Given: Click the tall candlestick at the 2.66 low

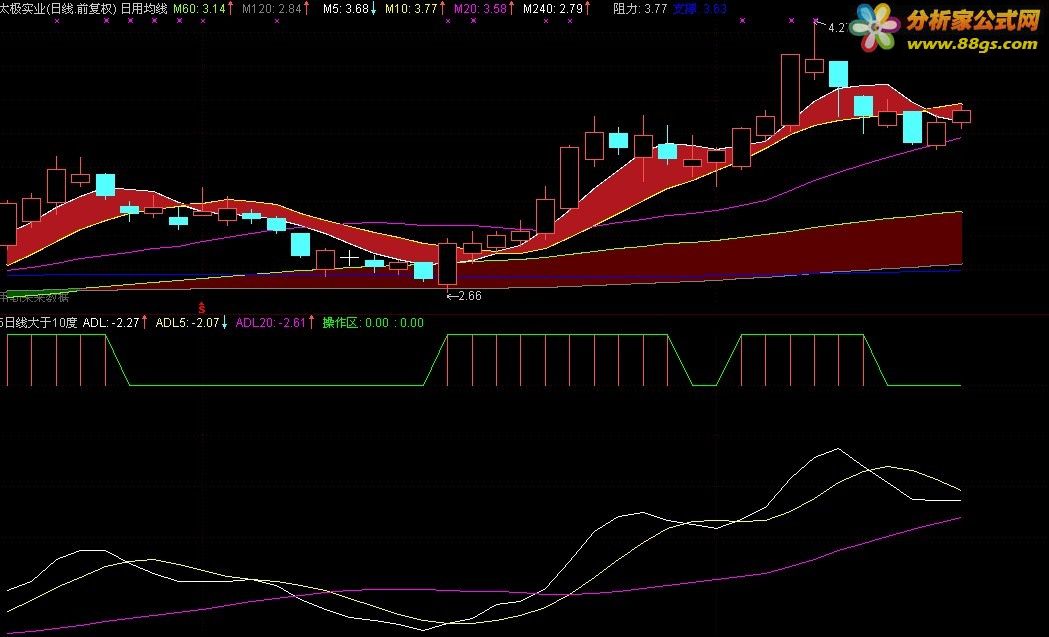Looking at the screenshot, I should (448, 264).
